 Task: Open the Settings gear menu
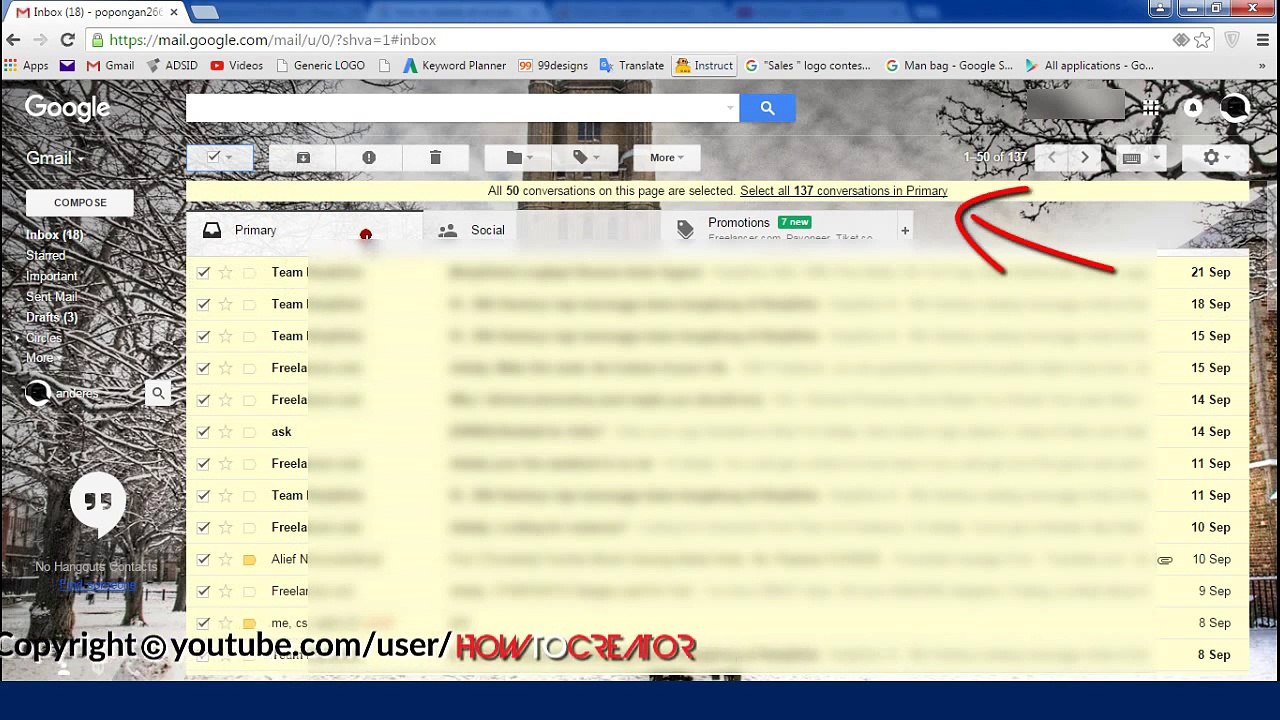(x=1215, y=158)
